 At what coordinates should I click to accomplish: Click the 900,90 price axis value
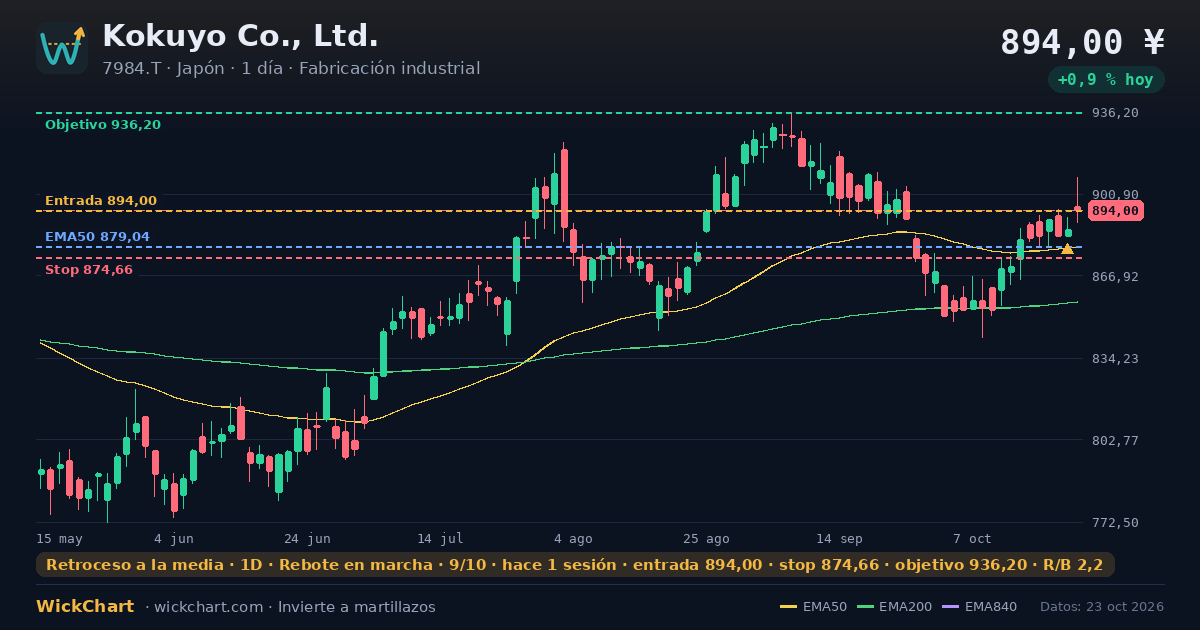tap(1115, 195)
